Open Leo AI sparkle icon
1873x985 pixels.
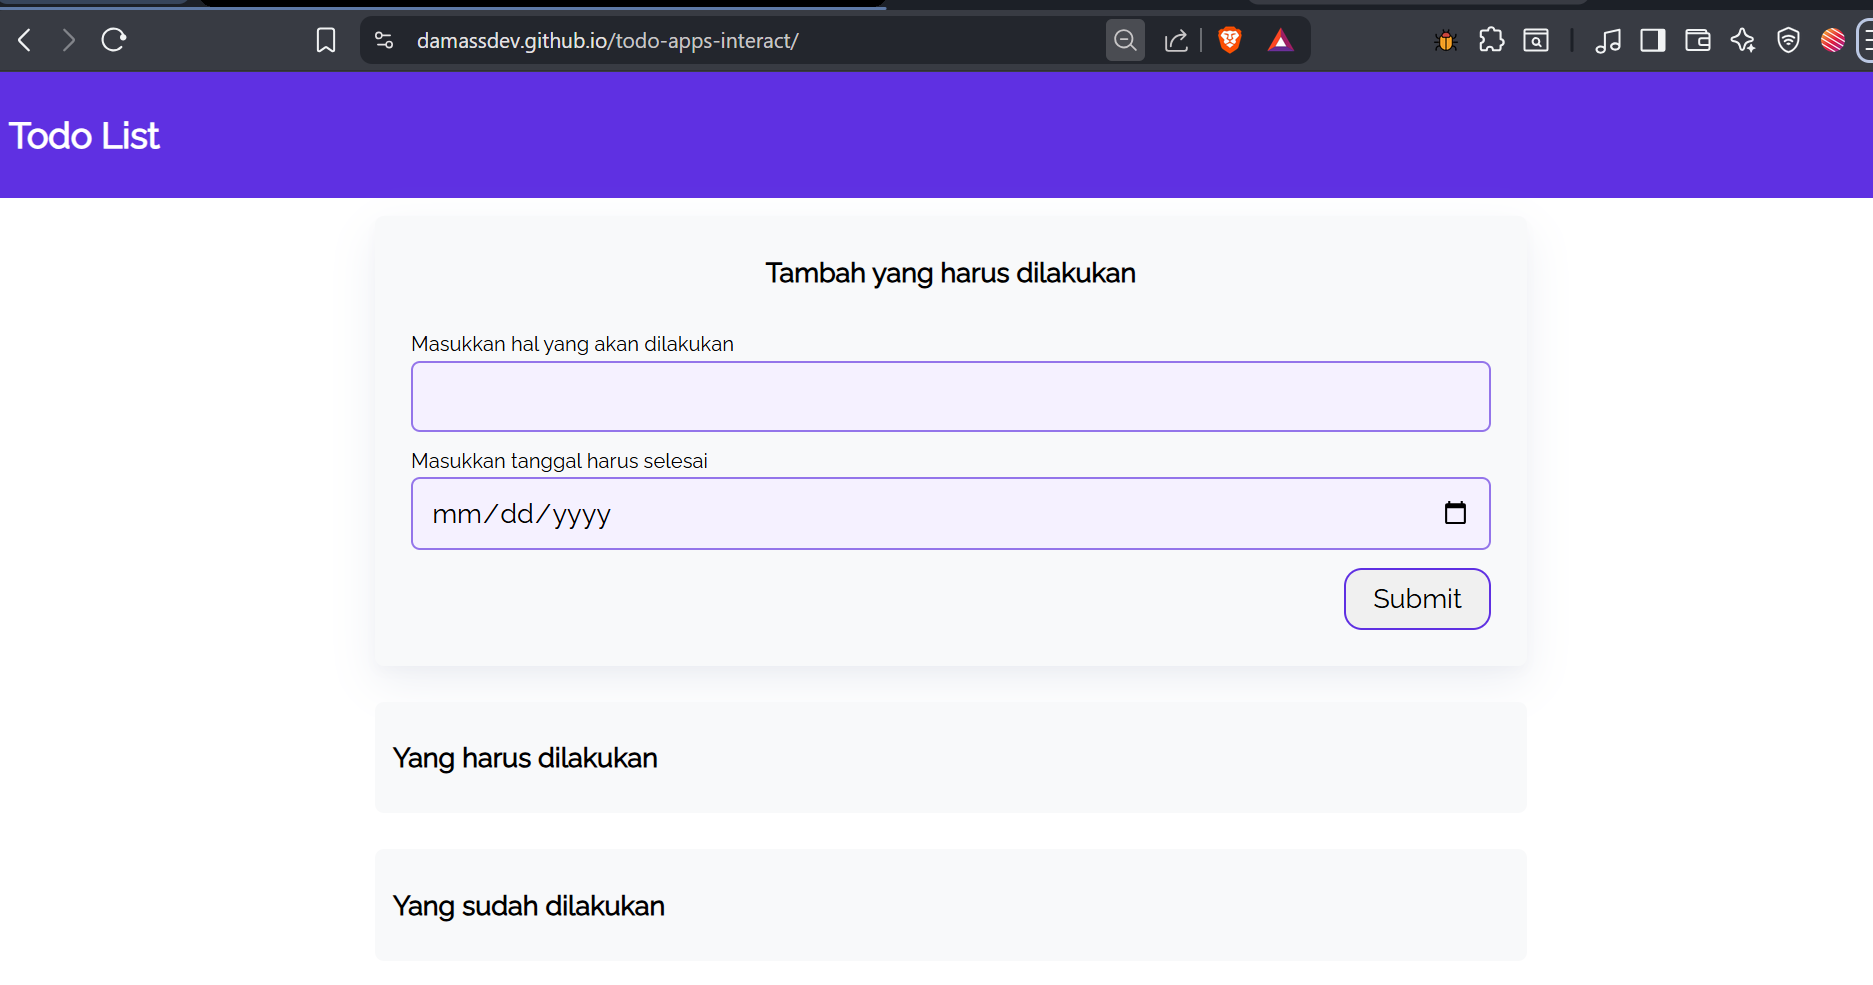pyautogui.click(x=1743, y=40)
